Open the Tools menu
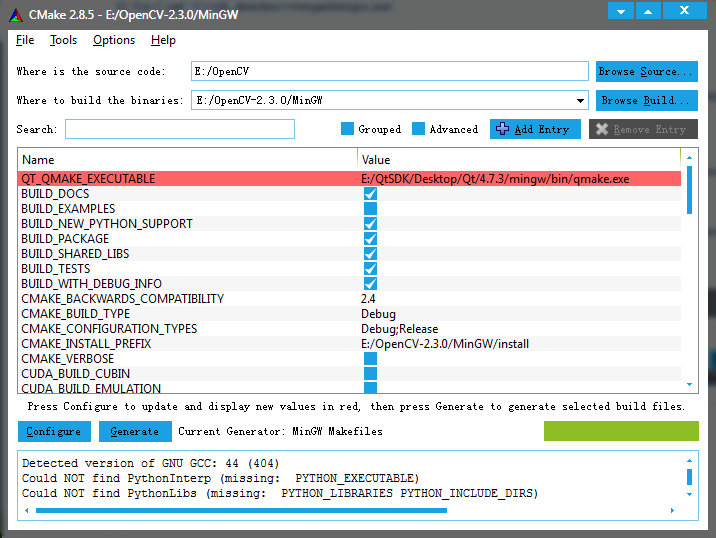The width and height of the screenshot is (716, 538). point(63,40)
